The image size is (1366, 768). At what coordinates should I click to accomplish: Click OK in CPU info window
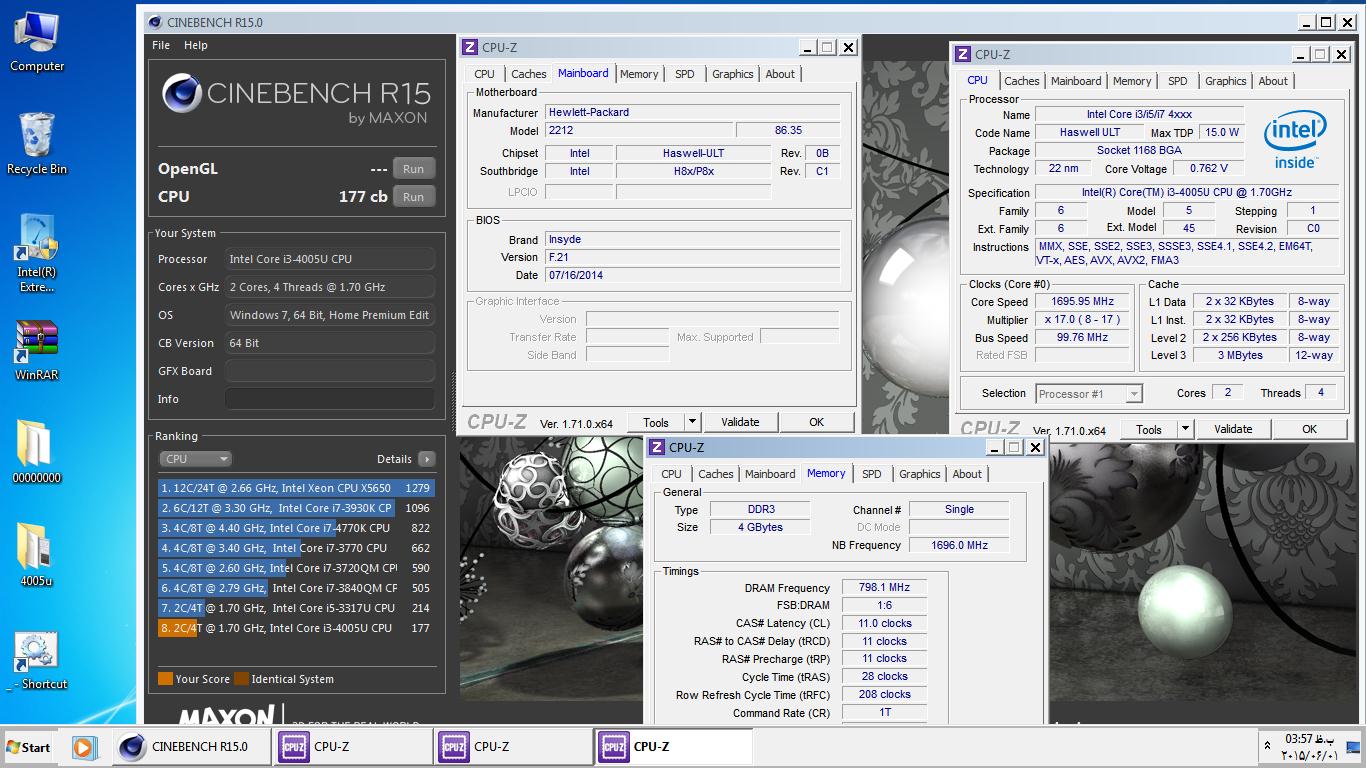[x=1309, y=429]
